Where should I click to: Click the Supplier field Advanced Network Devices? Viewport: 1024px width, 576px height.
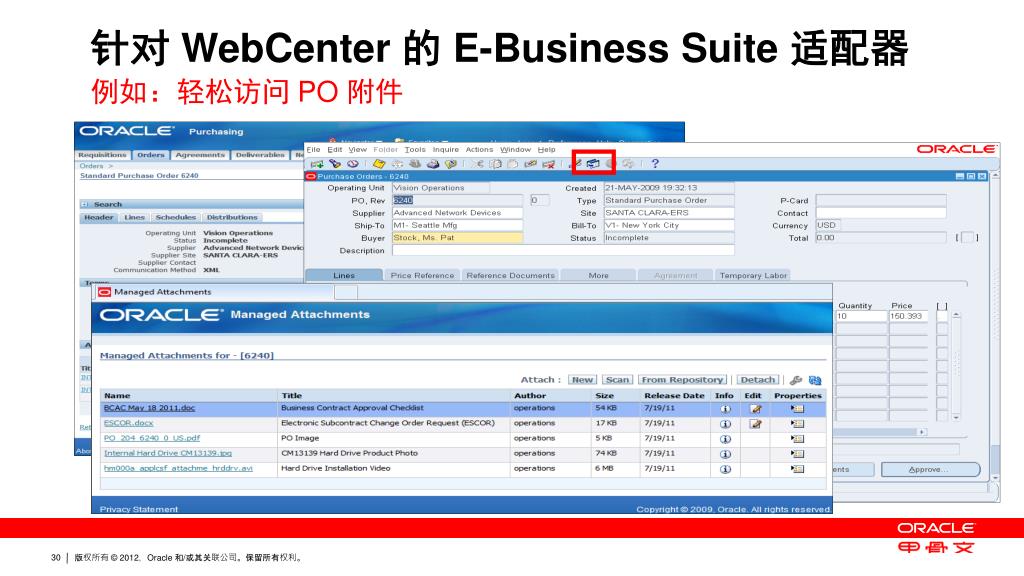(457, 213)
